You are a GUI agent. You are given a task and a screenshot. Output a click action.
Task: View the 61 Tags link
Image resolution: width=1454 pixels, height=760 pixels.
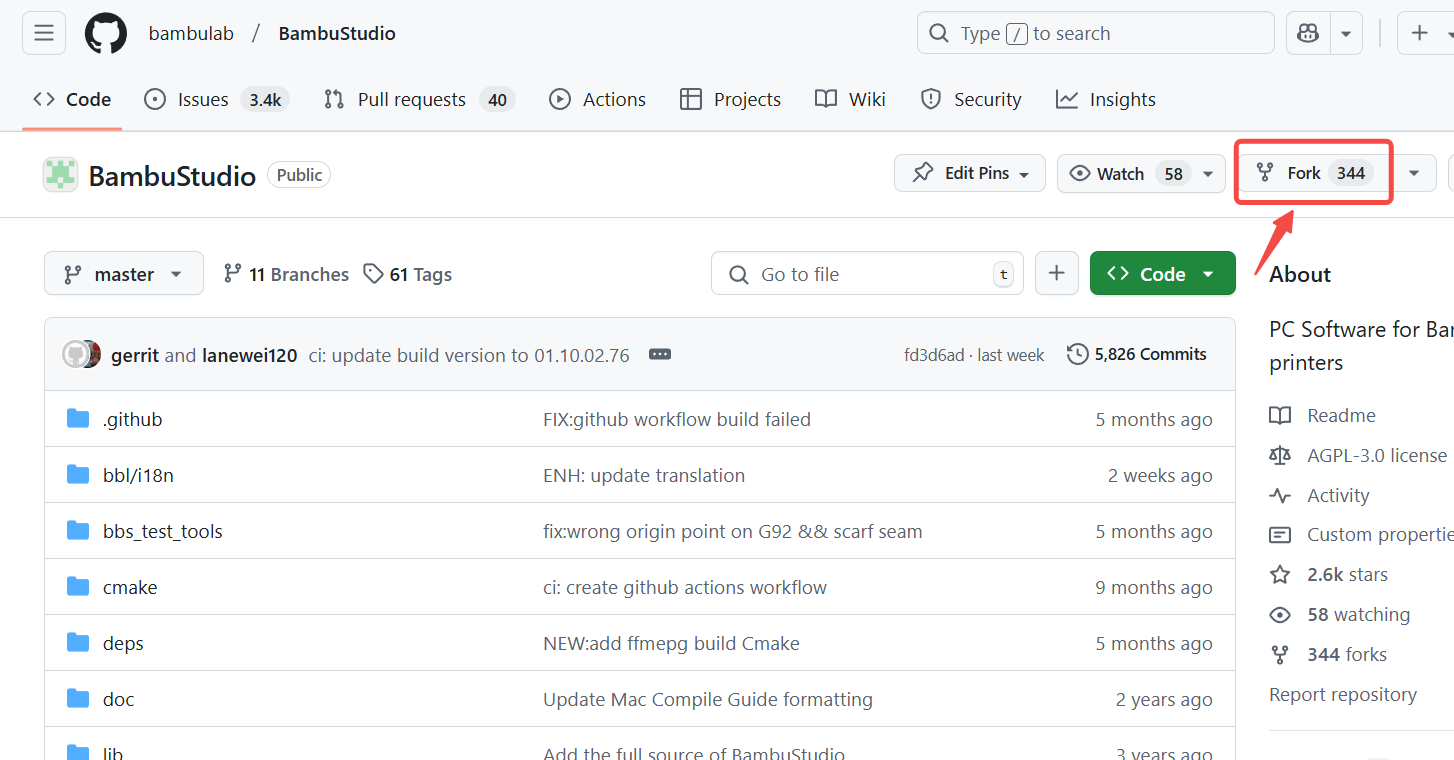[407, 274]
